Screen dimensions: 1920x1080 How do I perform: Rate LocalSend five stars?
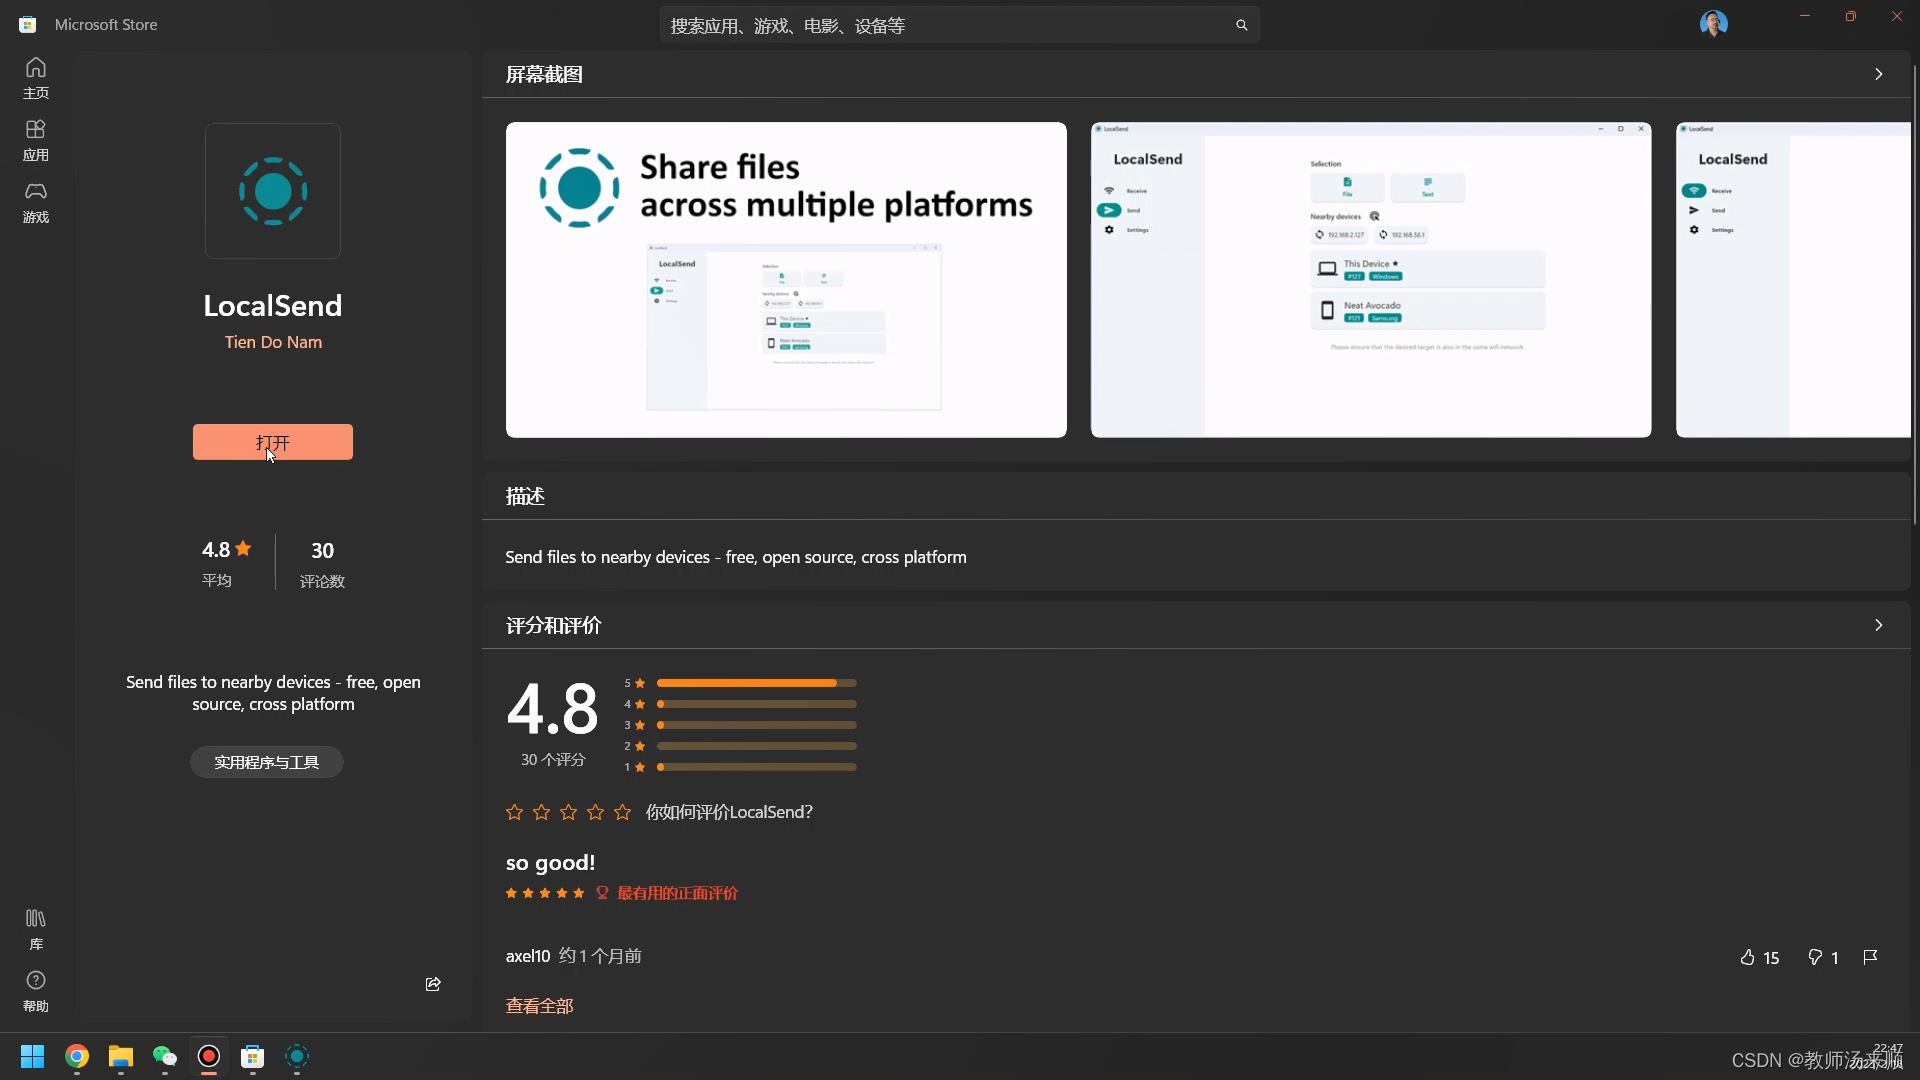pyautogui.click(x=623, y=812)
